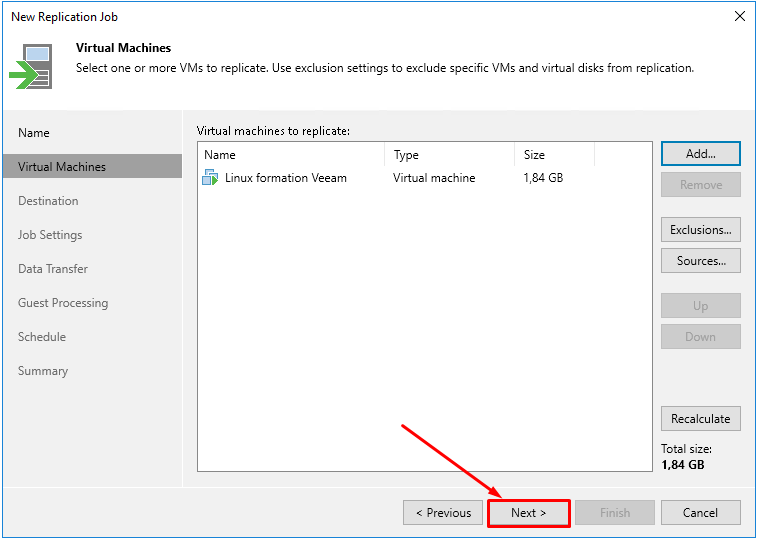Screen dimensions: 758x541
Task: Select the Linux formation Veeam row
Action: tap(424, 178)
